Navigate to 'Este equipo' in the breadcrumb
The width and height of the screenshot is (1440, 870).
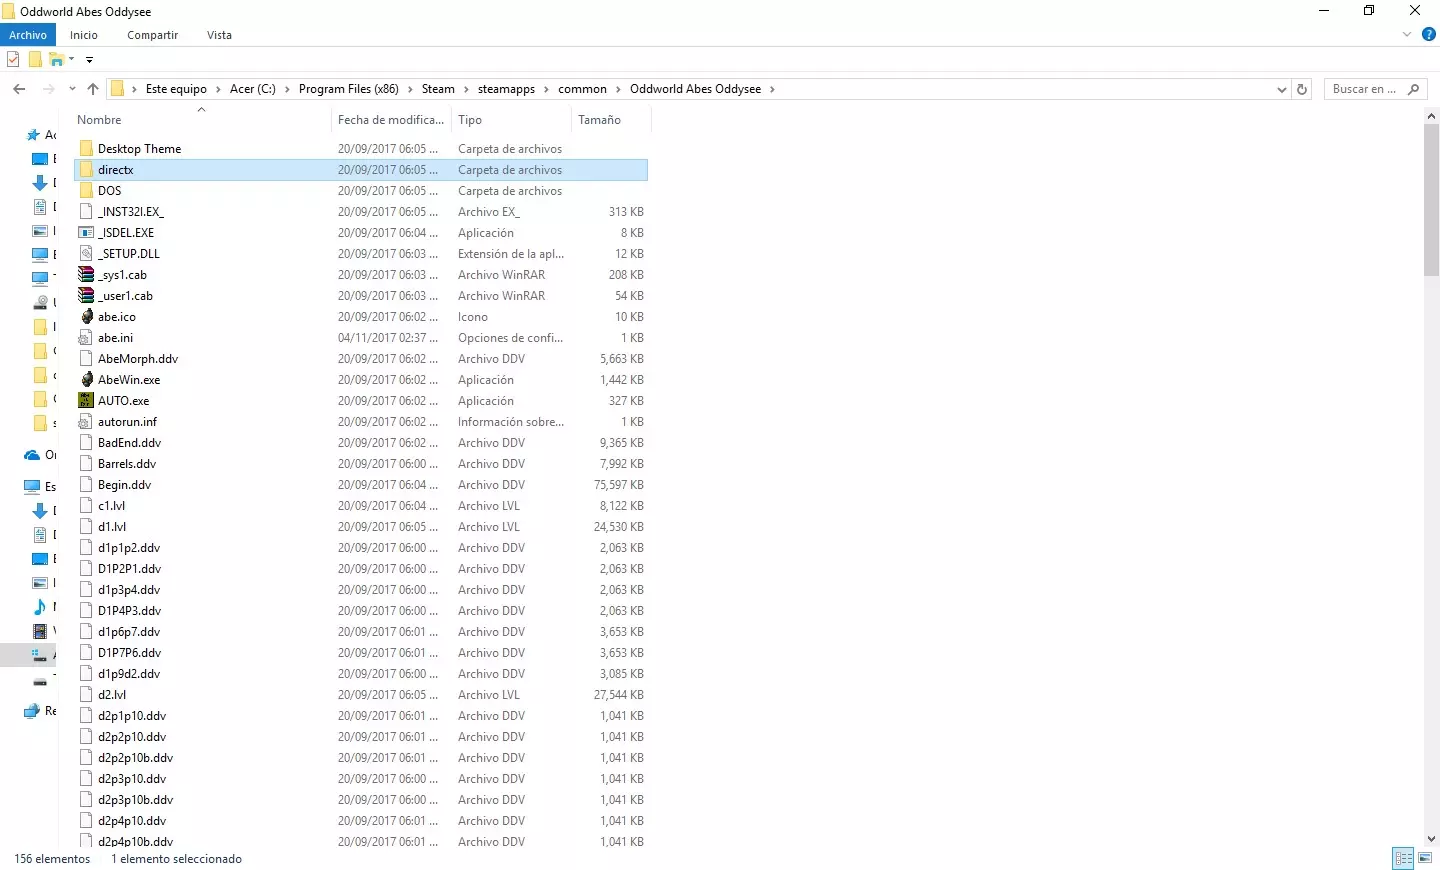(x=176, y=89)
